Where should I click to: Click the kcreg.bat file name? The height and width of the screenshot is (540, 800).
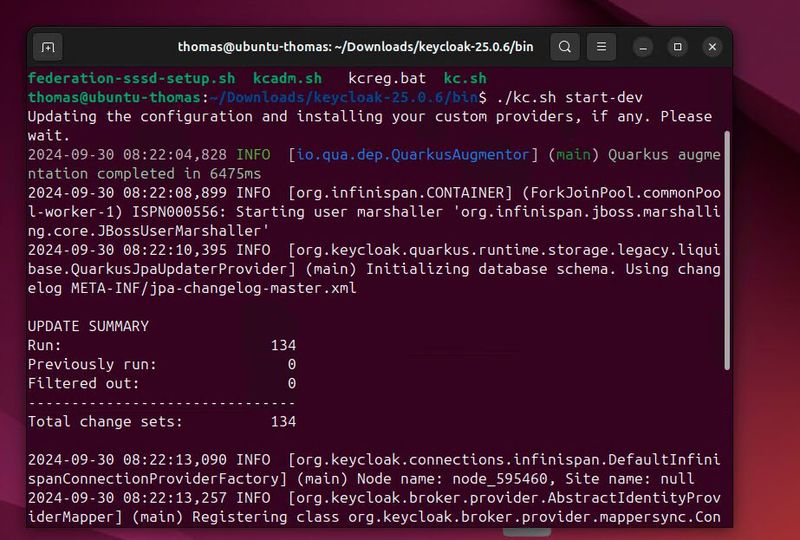tap(387, 79)
